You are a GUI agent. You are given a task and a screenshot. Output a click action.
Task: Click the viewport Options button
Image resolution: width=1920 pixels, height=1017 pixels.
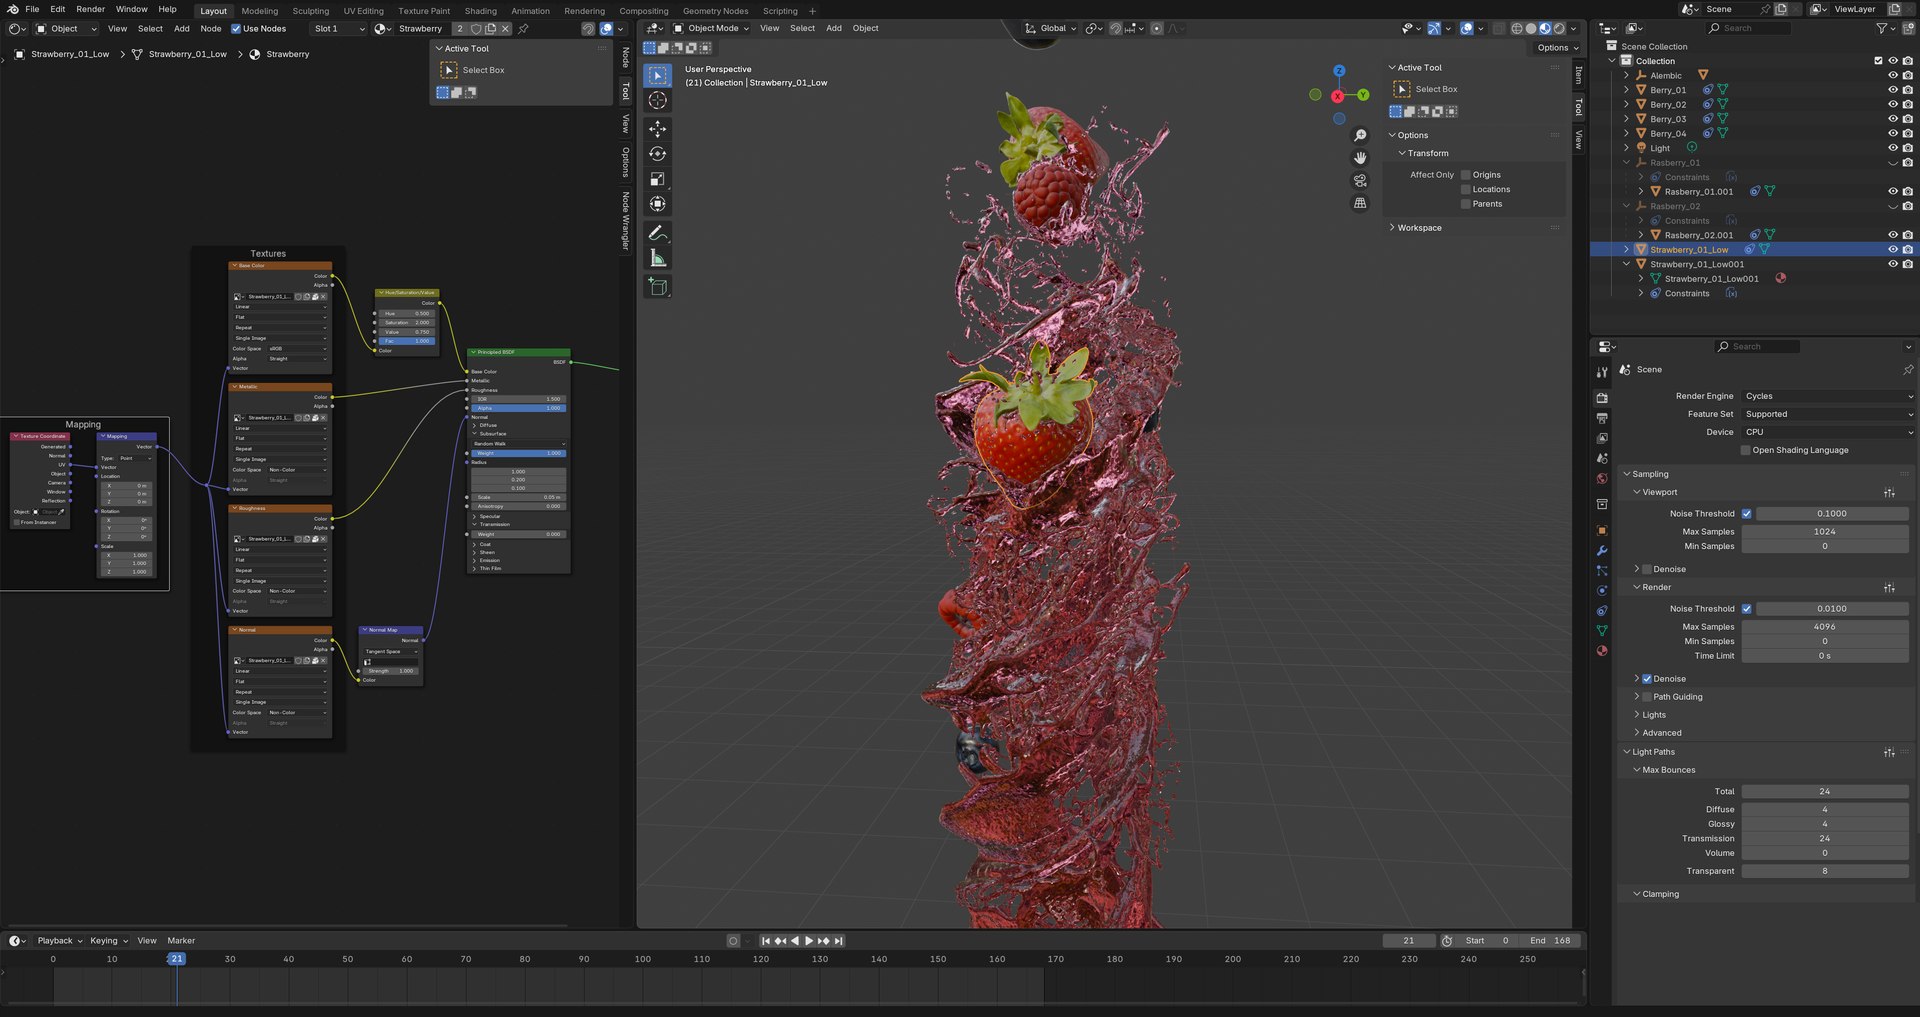1557,48
